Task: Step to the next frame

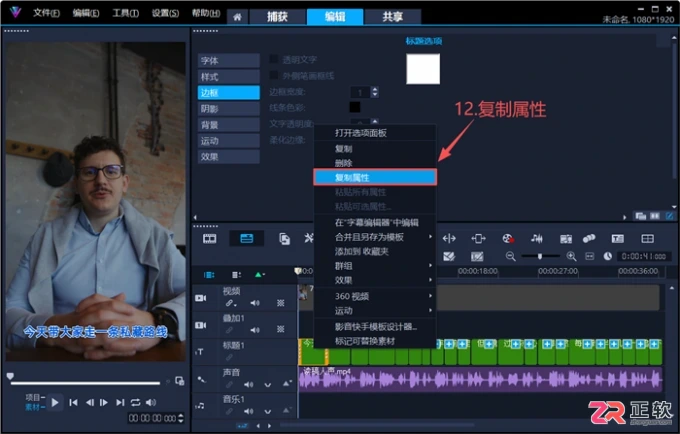Action: (x=104, y=402)
